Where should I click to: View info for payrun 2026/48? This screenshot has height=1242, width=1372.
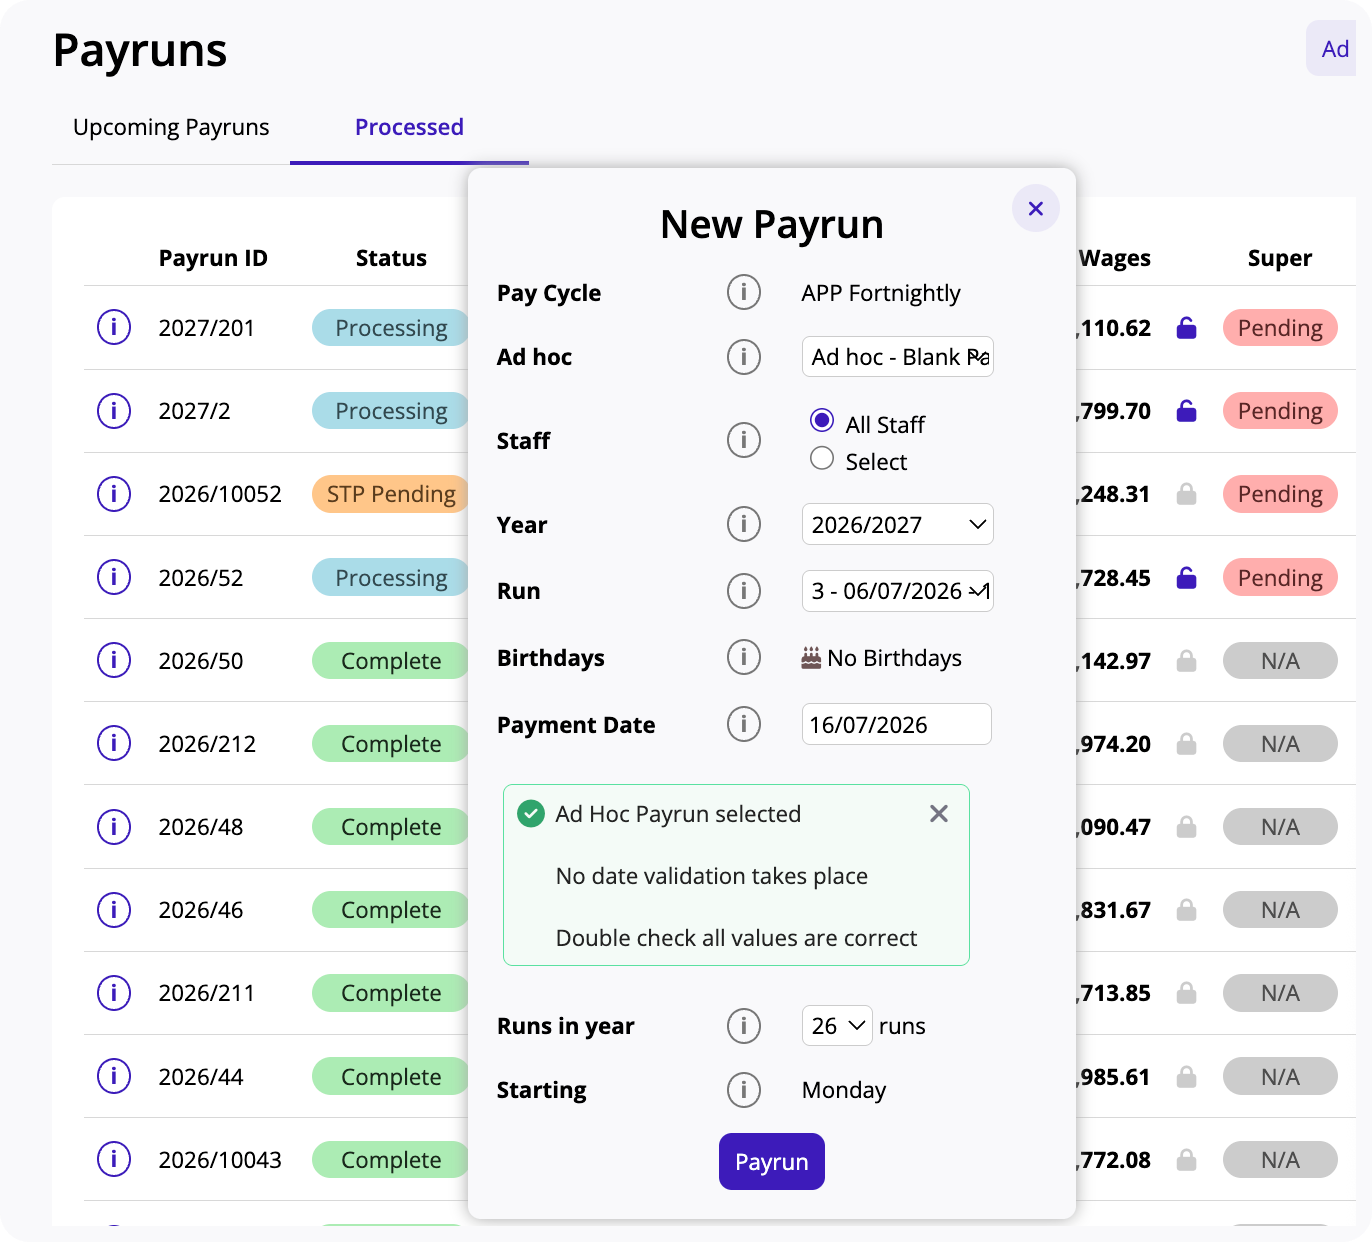pyautogui.click(x=114, y=826)
